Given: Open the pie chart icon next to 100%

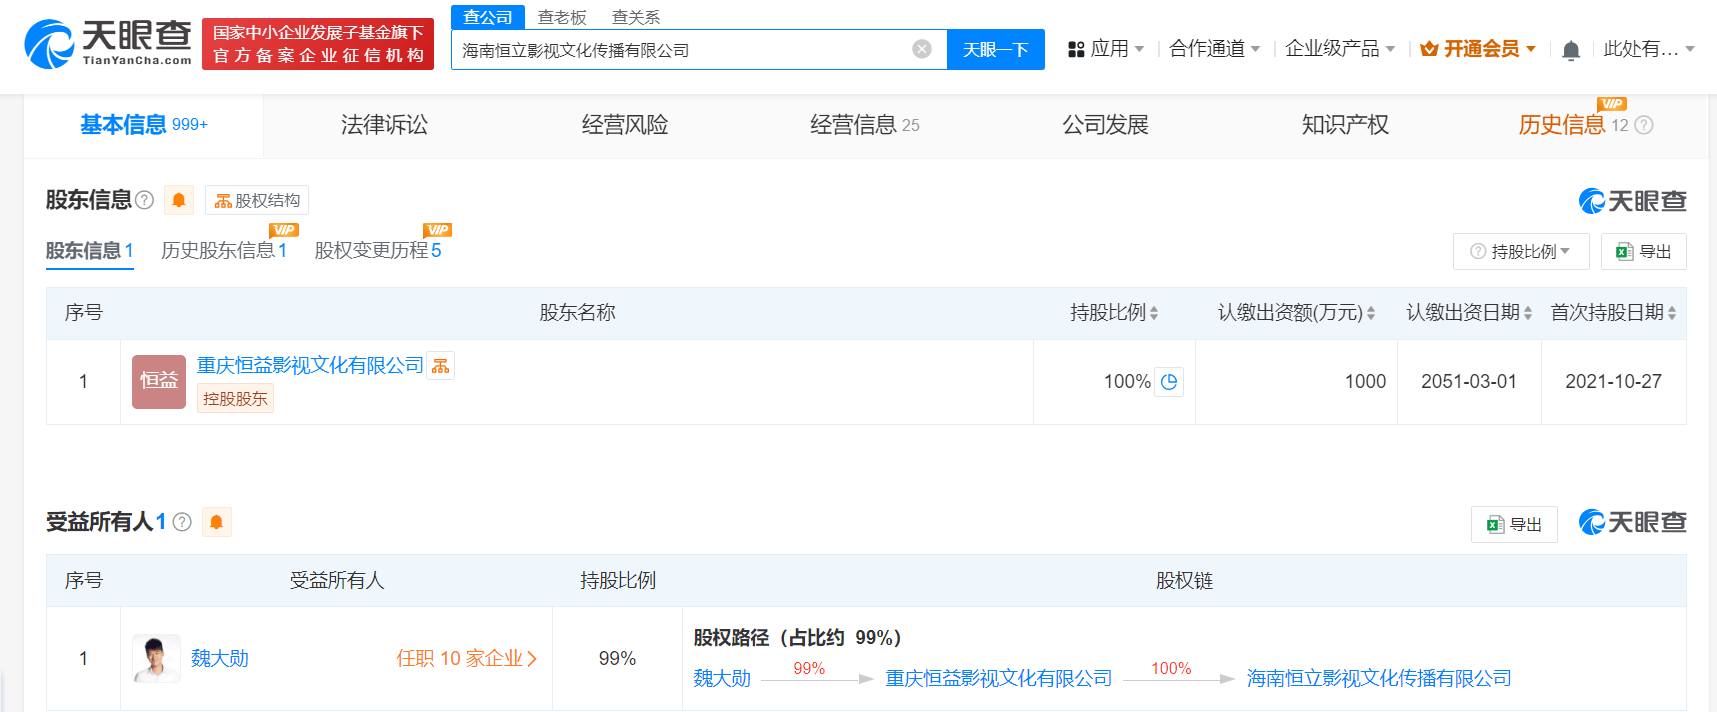Looking at the screenshot, I should [1169, 382].
